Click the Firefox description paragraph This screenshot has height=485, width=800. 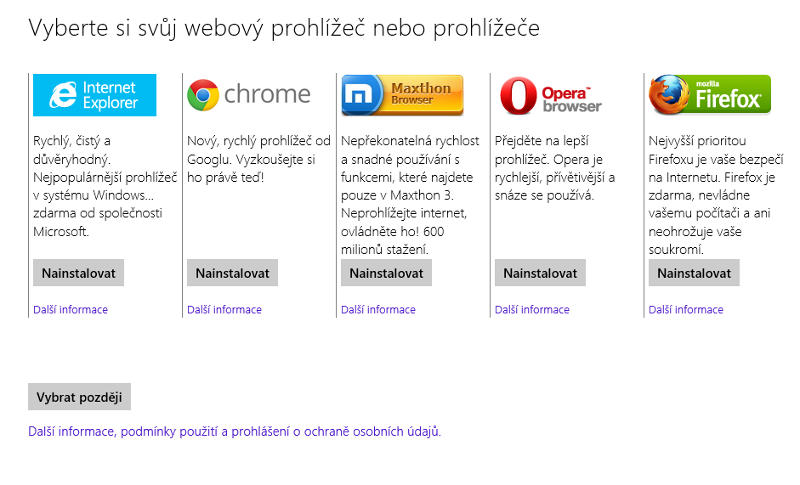point(715,195)
